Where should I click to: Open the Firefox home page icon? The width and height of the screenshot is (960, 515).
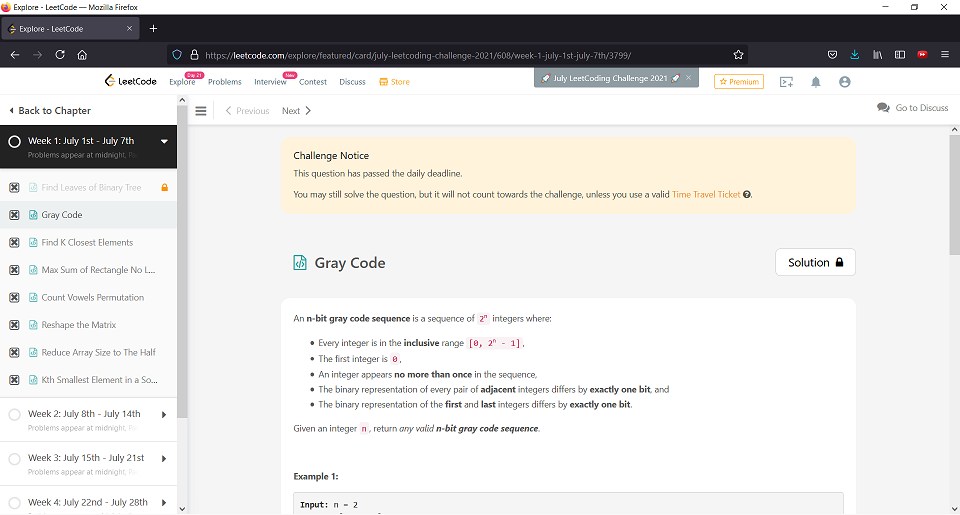[x=82, y=55]
